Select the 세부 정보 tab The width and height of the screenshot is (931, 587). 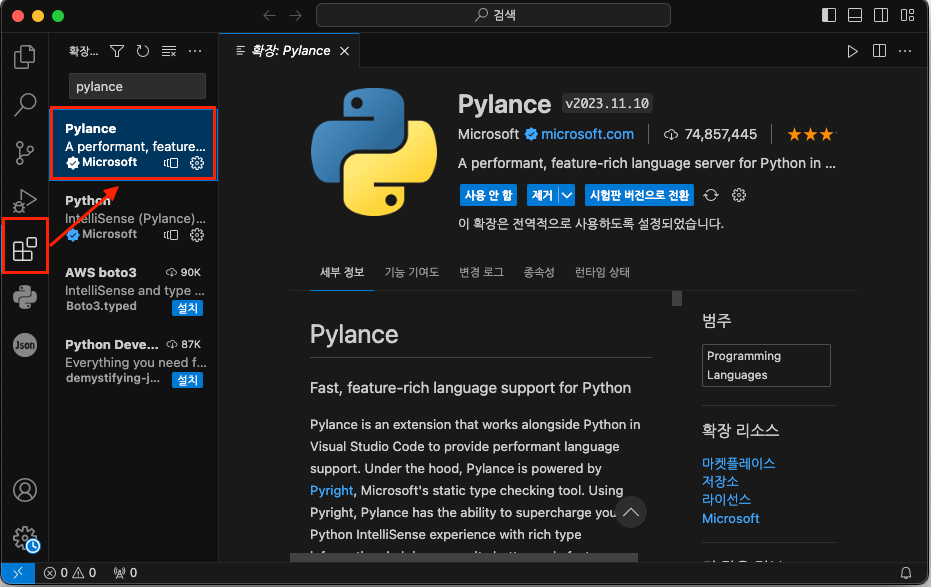(342, 272)
